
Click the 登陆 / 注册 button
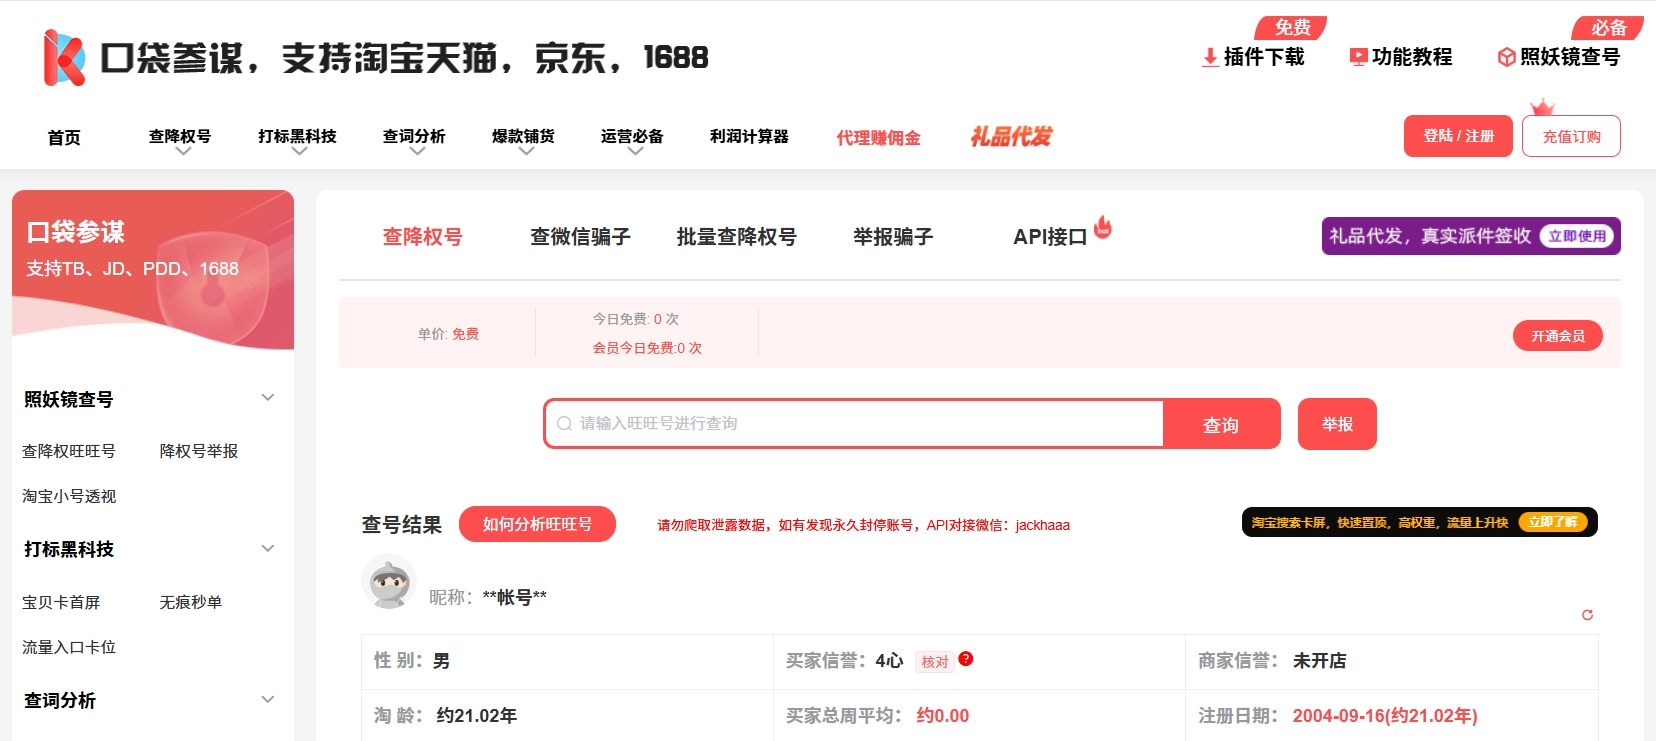(1458, 136)
